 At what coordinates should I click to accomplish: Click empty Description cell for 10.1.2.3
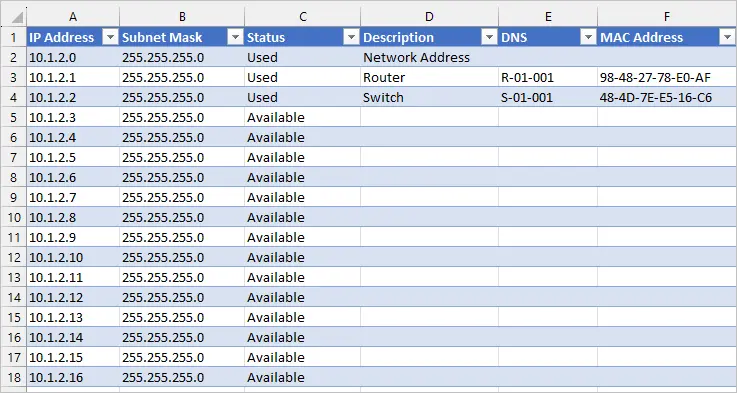[429, 117]
